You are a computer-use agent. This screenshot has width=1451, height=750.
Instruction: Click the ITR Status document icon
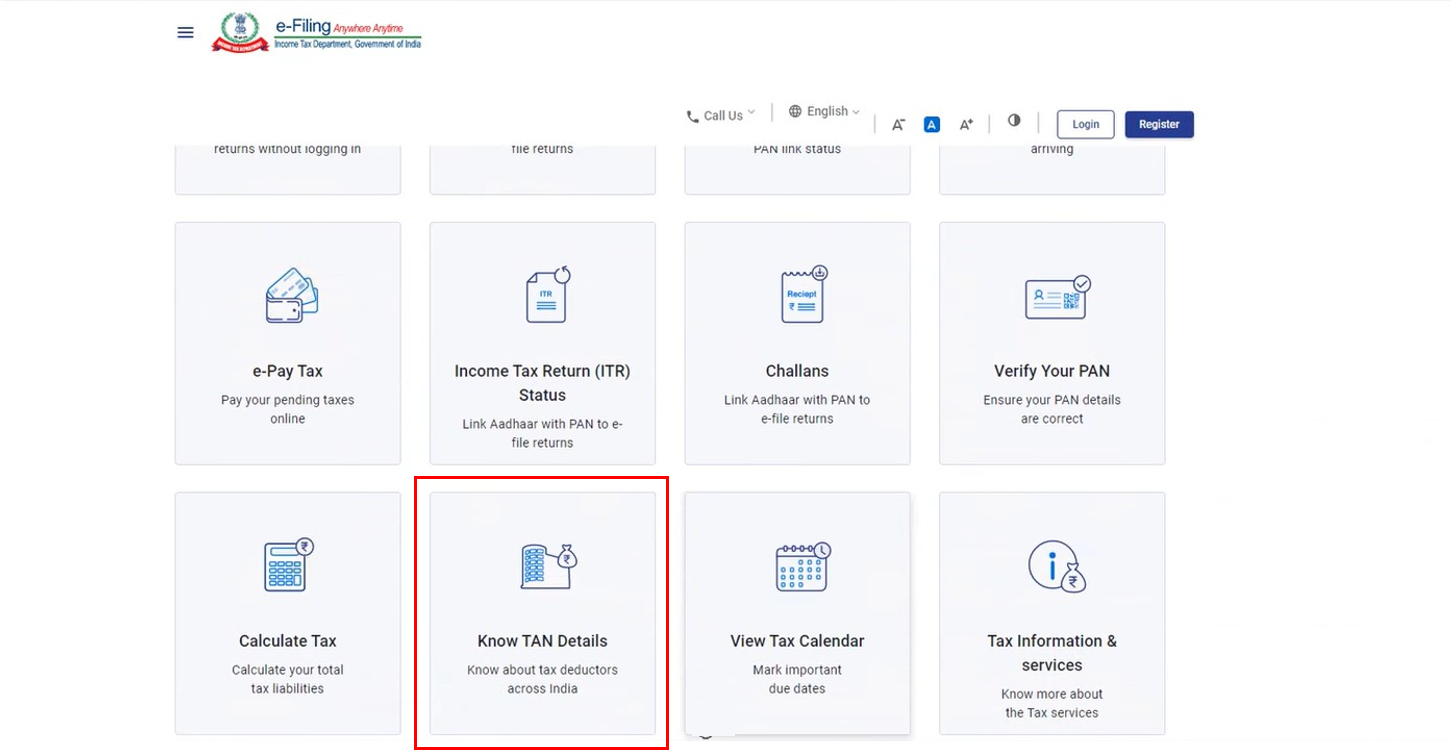click(546, 295)
